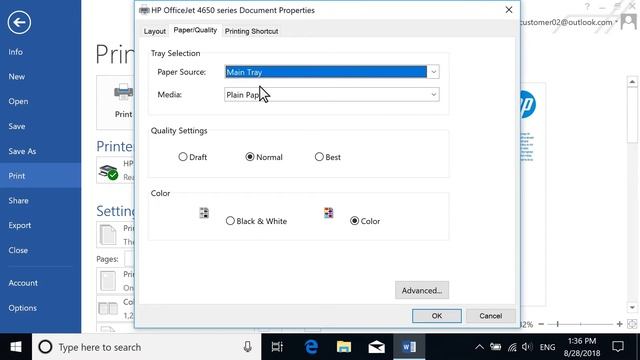Viewport: 640px width, 360px height.
Task: Click Word icon on the taskbar
Action: tap(409, 347)
